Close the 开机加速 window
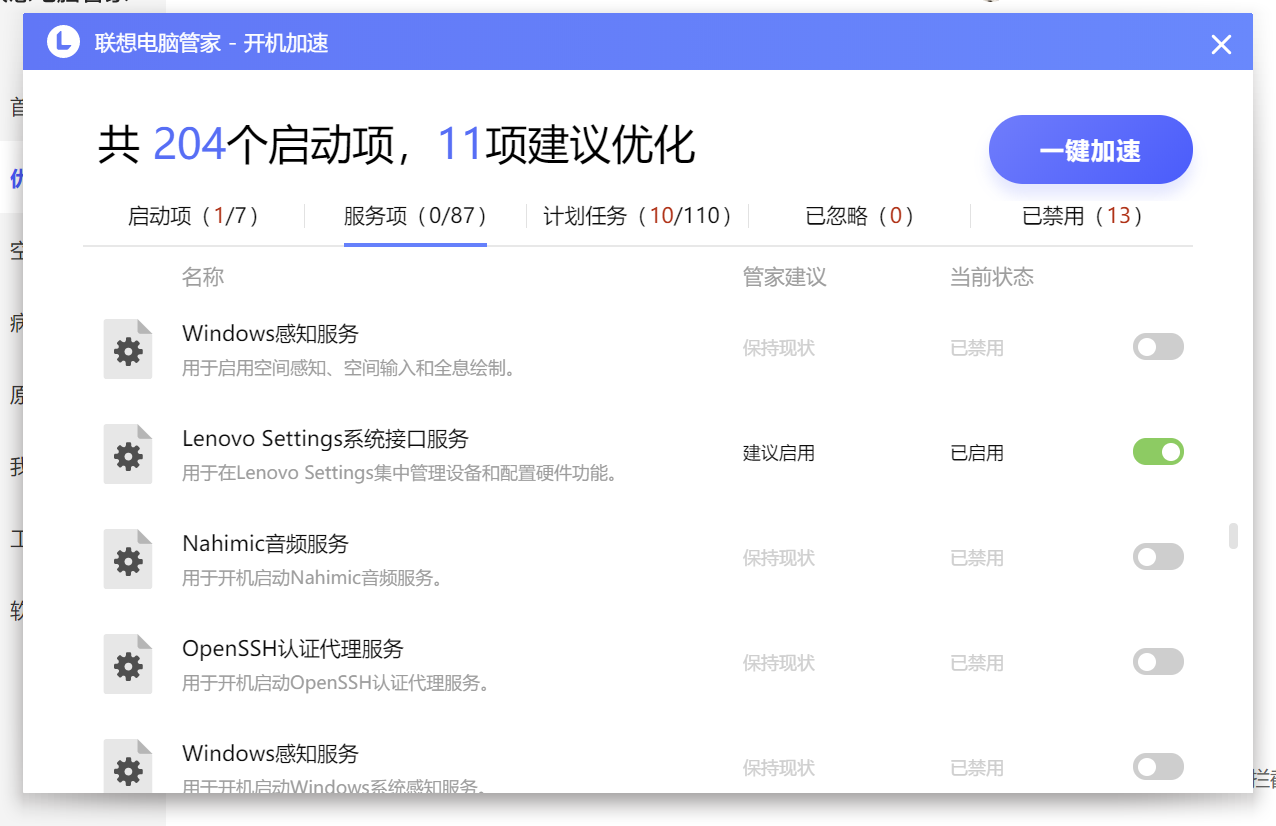This screenshot has width=1276, height=826. coord(1221,44)
